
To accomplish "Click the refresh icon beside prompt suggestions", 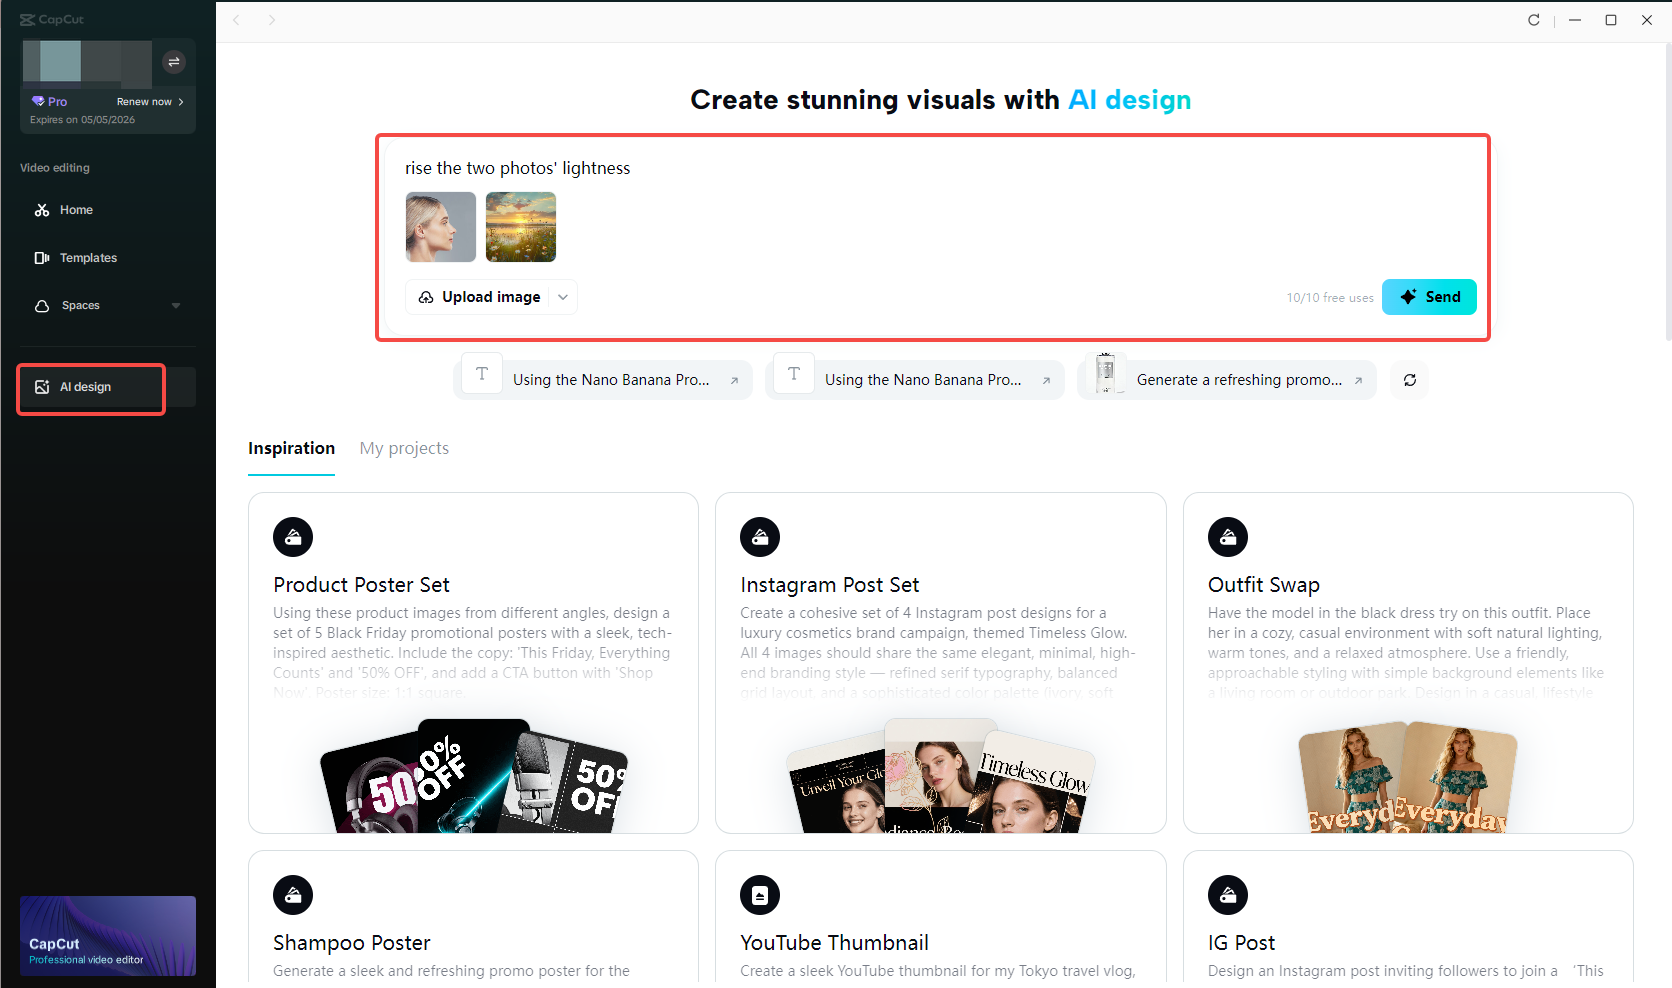I will click(1409, 380).
